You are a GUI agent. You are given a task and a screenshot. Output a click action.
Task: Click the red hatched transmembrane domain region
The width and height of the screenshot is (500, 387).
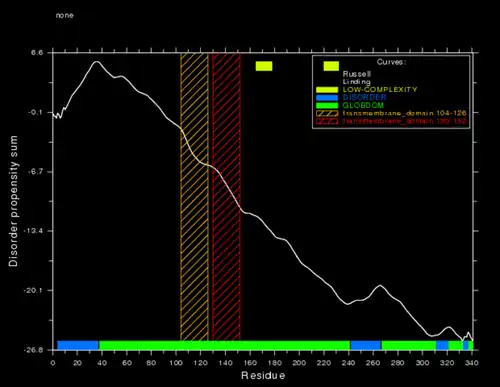(226, 197)
